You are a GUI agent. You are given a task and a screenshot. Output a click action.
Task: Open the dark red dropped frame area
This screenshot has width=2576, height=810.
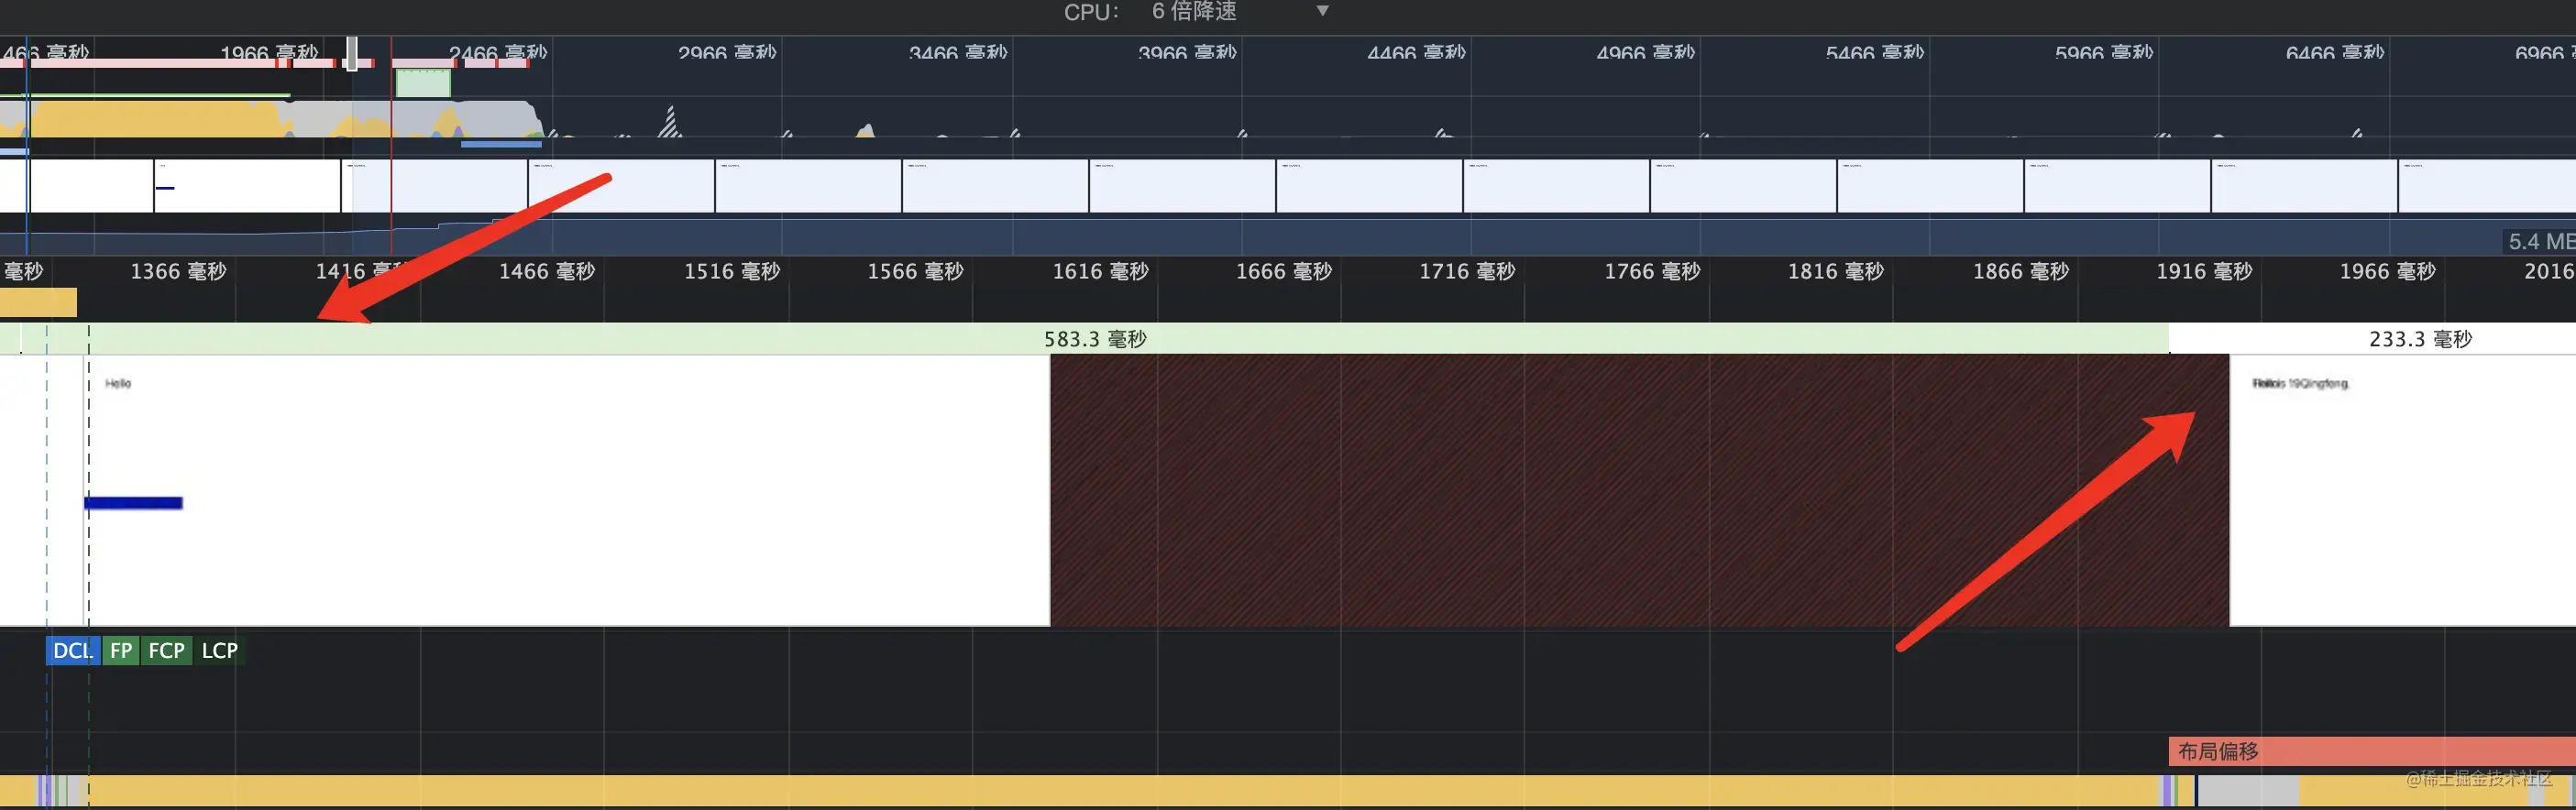coord(1639,490)
